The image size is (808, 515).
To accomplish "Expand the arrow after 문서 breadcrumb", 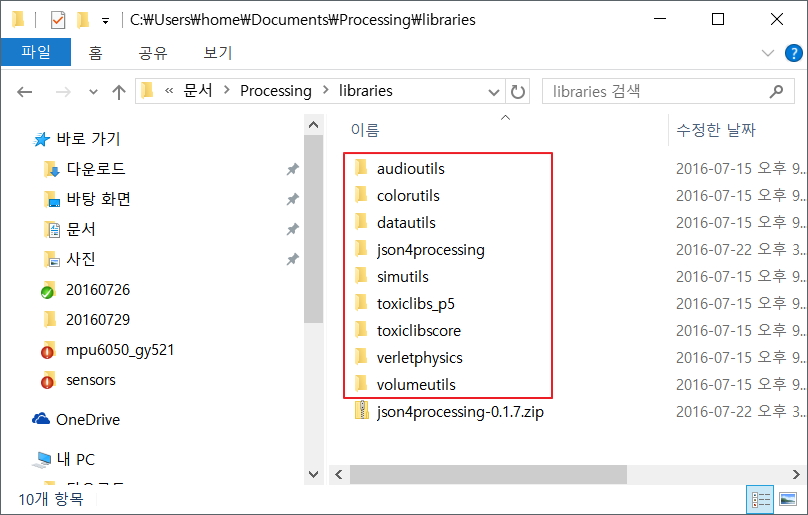I will click(227, 90).
